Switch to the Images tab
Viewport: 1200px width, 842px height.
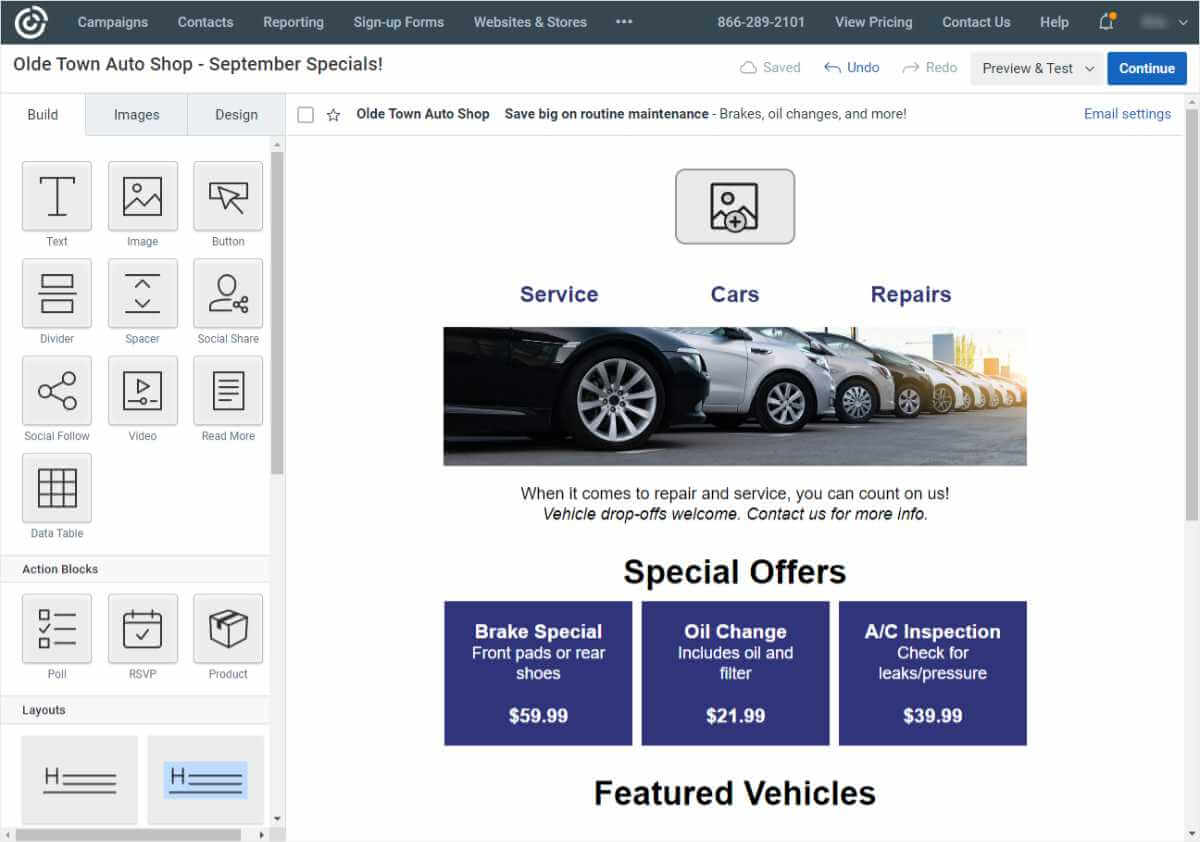point(135,114)
